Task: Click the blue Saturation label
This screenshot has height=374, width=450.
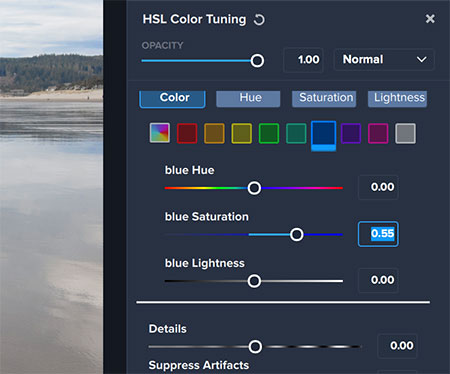Action: tap(207, 217)
